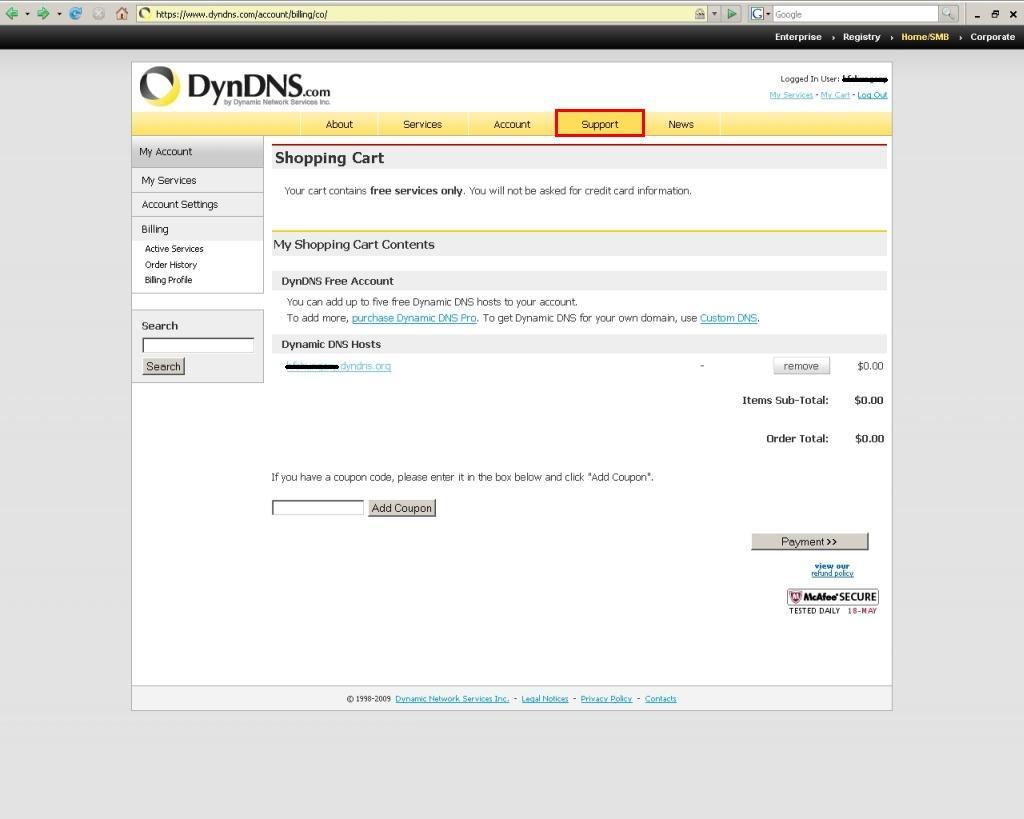Viewport: 1024px width, 819px height.
Task: Open Account Settings in the sidebar
Action: [x=197, y=204]
